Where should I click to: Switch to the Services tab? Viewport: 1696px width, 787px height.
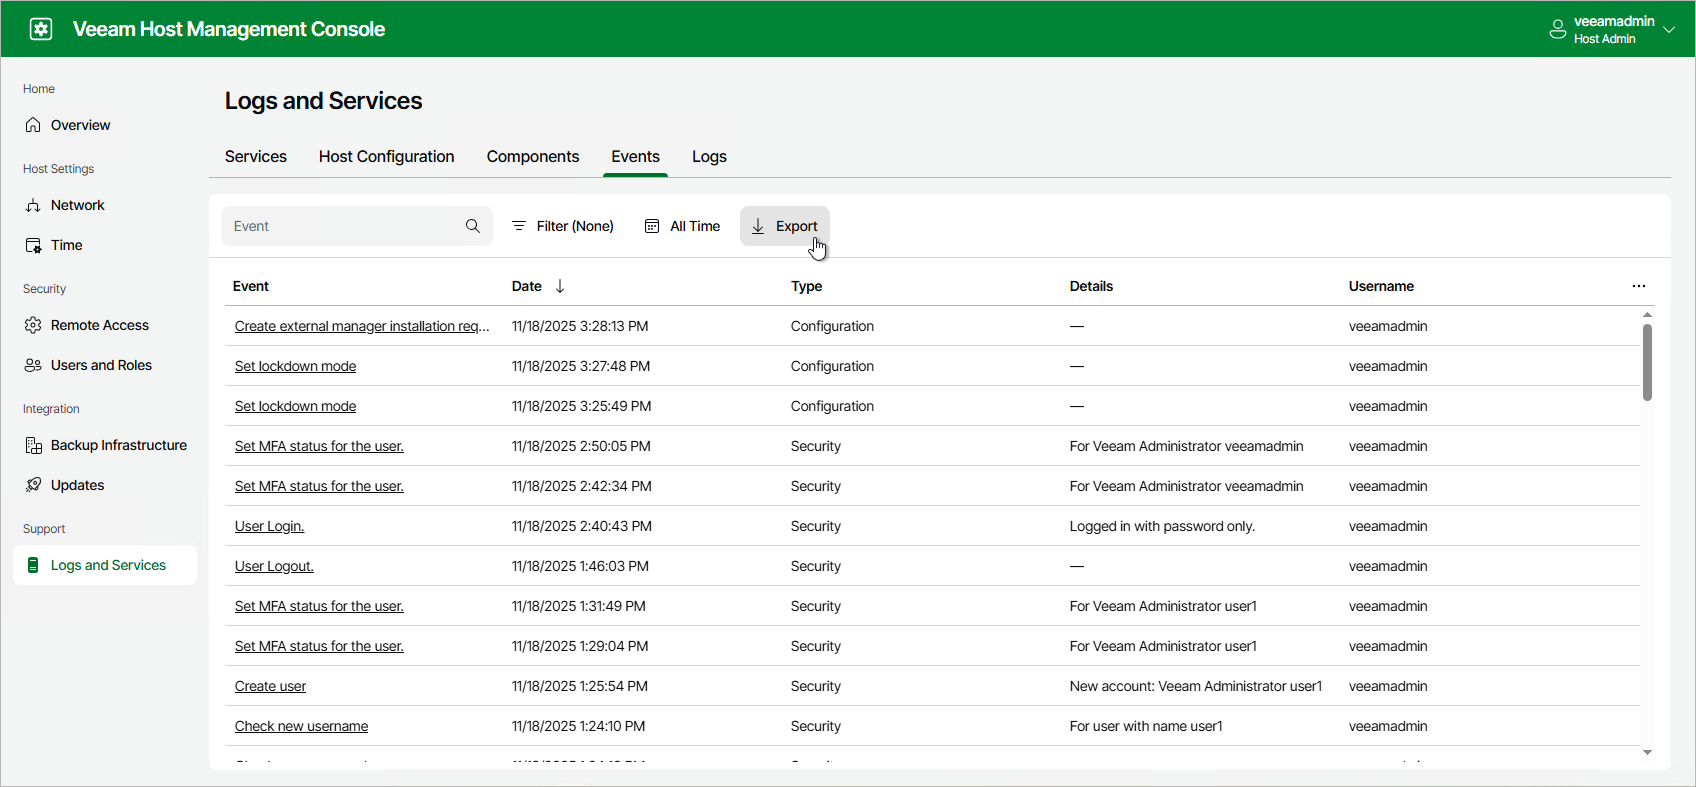point(256,157)
